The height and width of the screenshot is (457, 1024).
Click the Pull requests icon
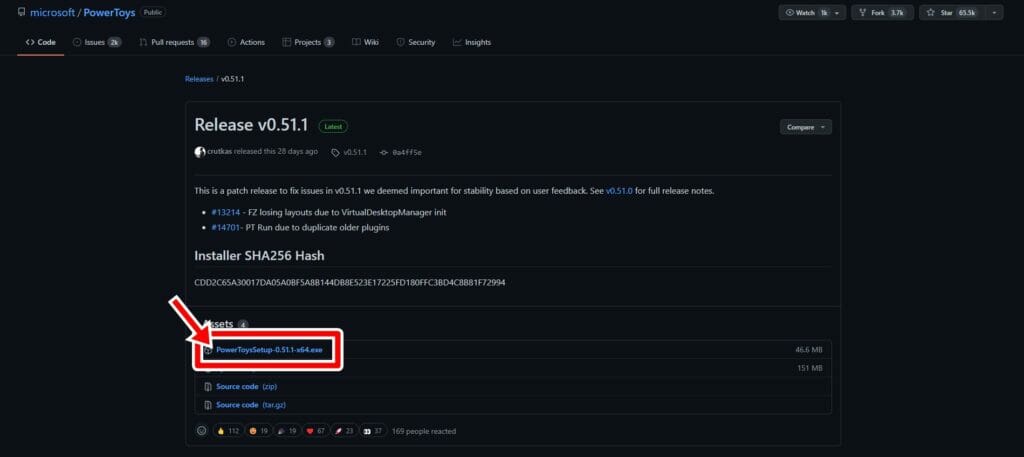(x=143, y=42)
